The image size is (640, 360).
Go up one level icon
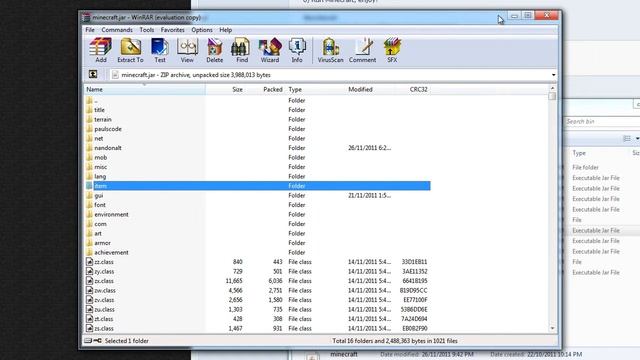click(x=93, y=74)
